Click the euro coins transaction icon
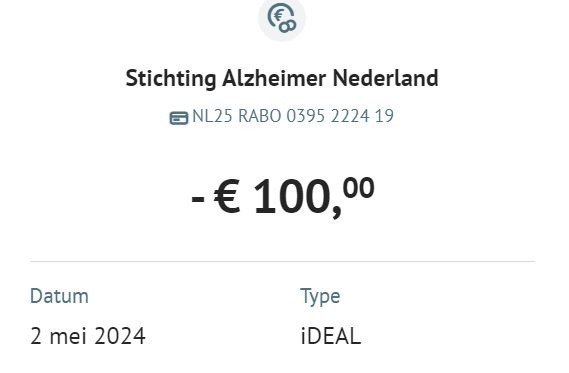 click(282, 18)
